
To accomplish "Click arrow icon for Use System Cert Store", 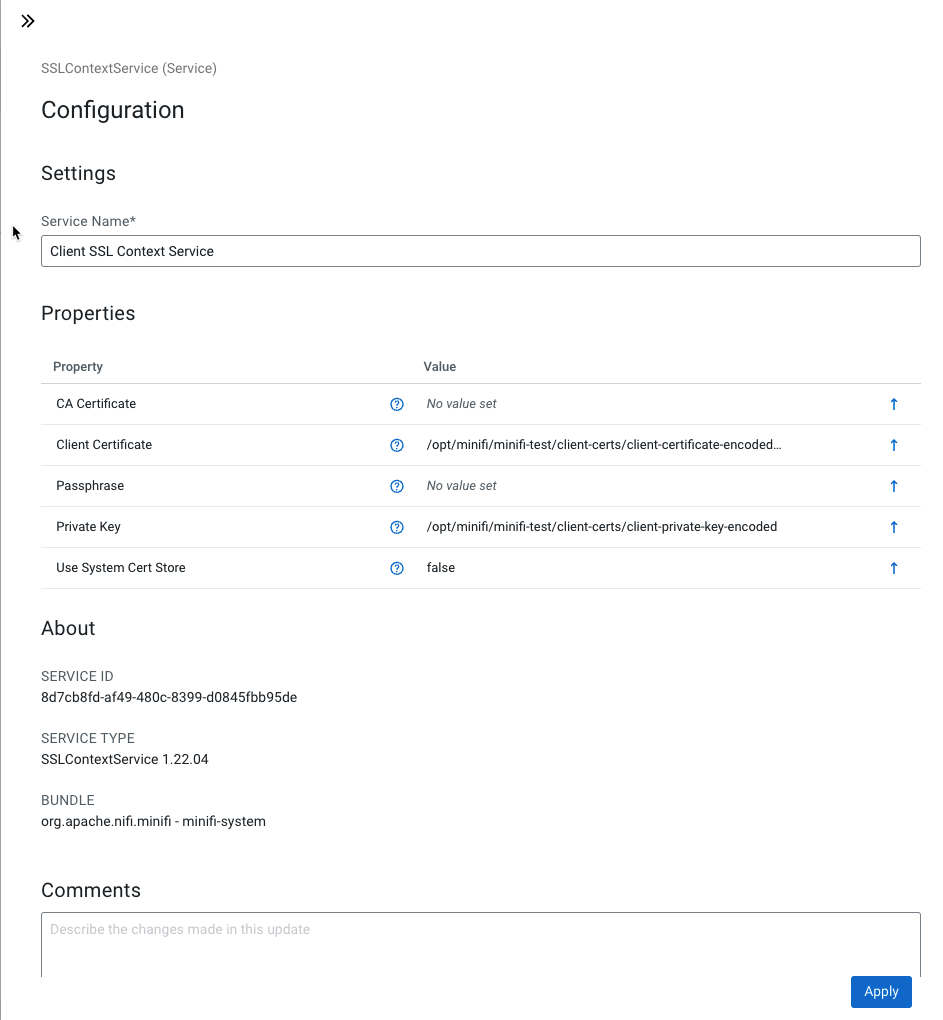I will pyautogui.click(x=894, y=568).
